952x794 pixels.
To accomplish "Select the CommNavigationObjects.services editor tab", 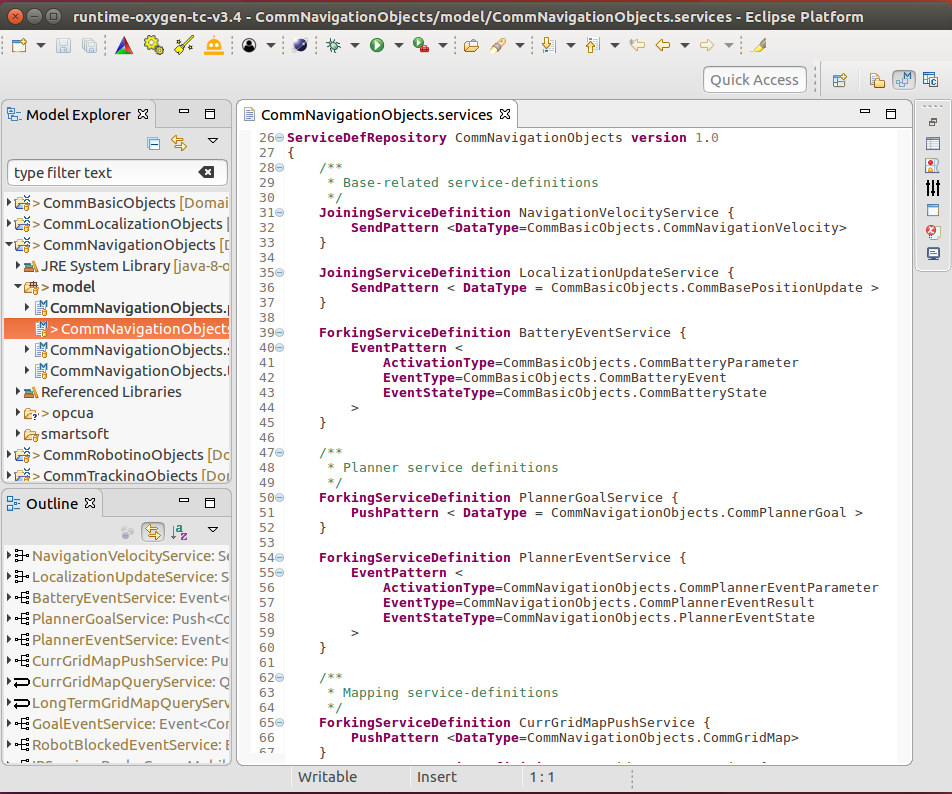I will click(376, 115).
